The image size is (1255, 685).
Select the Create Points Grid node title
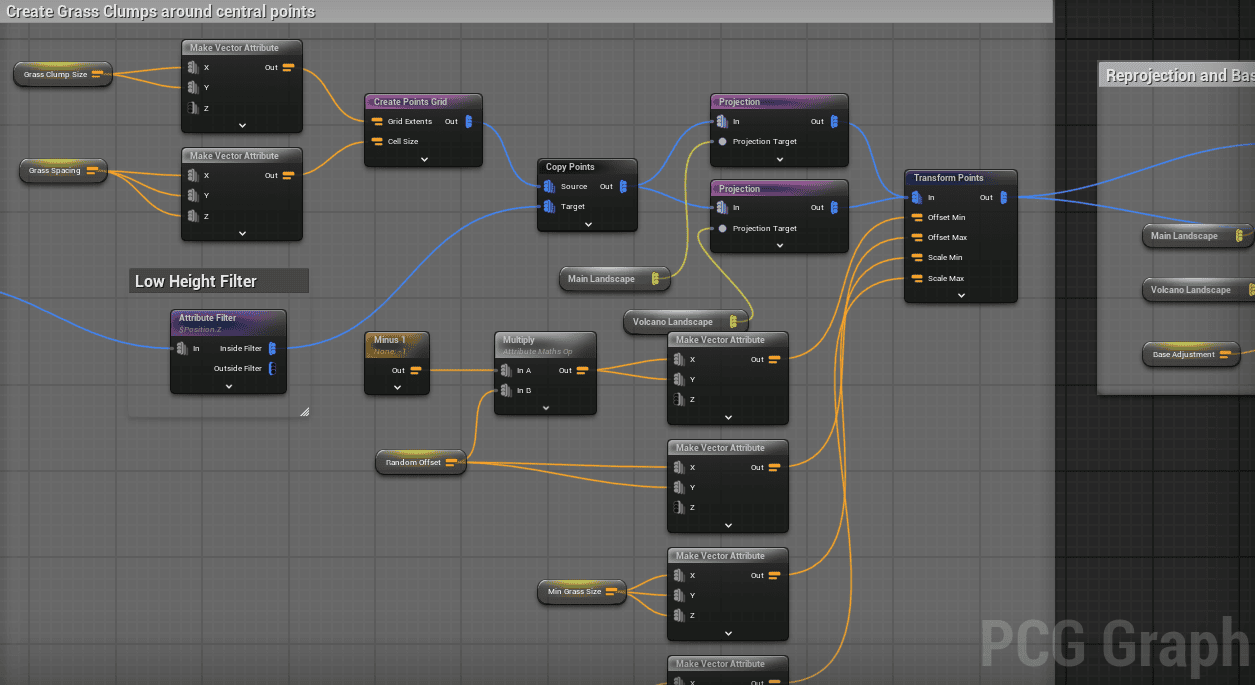coord(411,102)
